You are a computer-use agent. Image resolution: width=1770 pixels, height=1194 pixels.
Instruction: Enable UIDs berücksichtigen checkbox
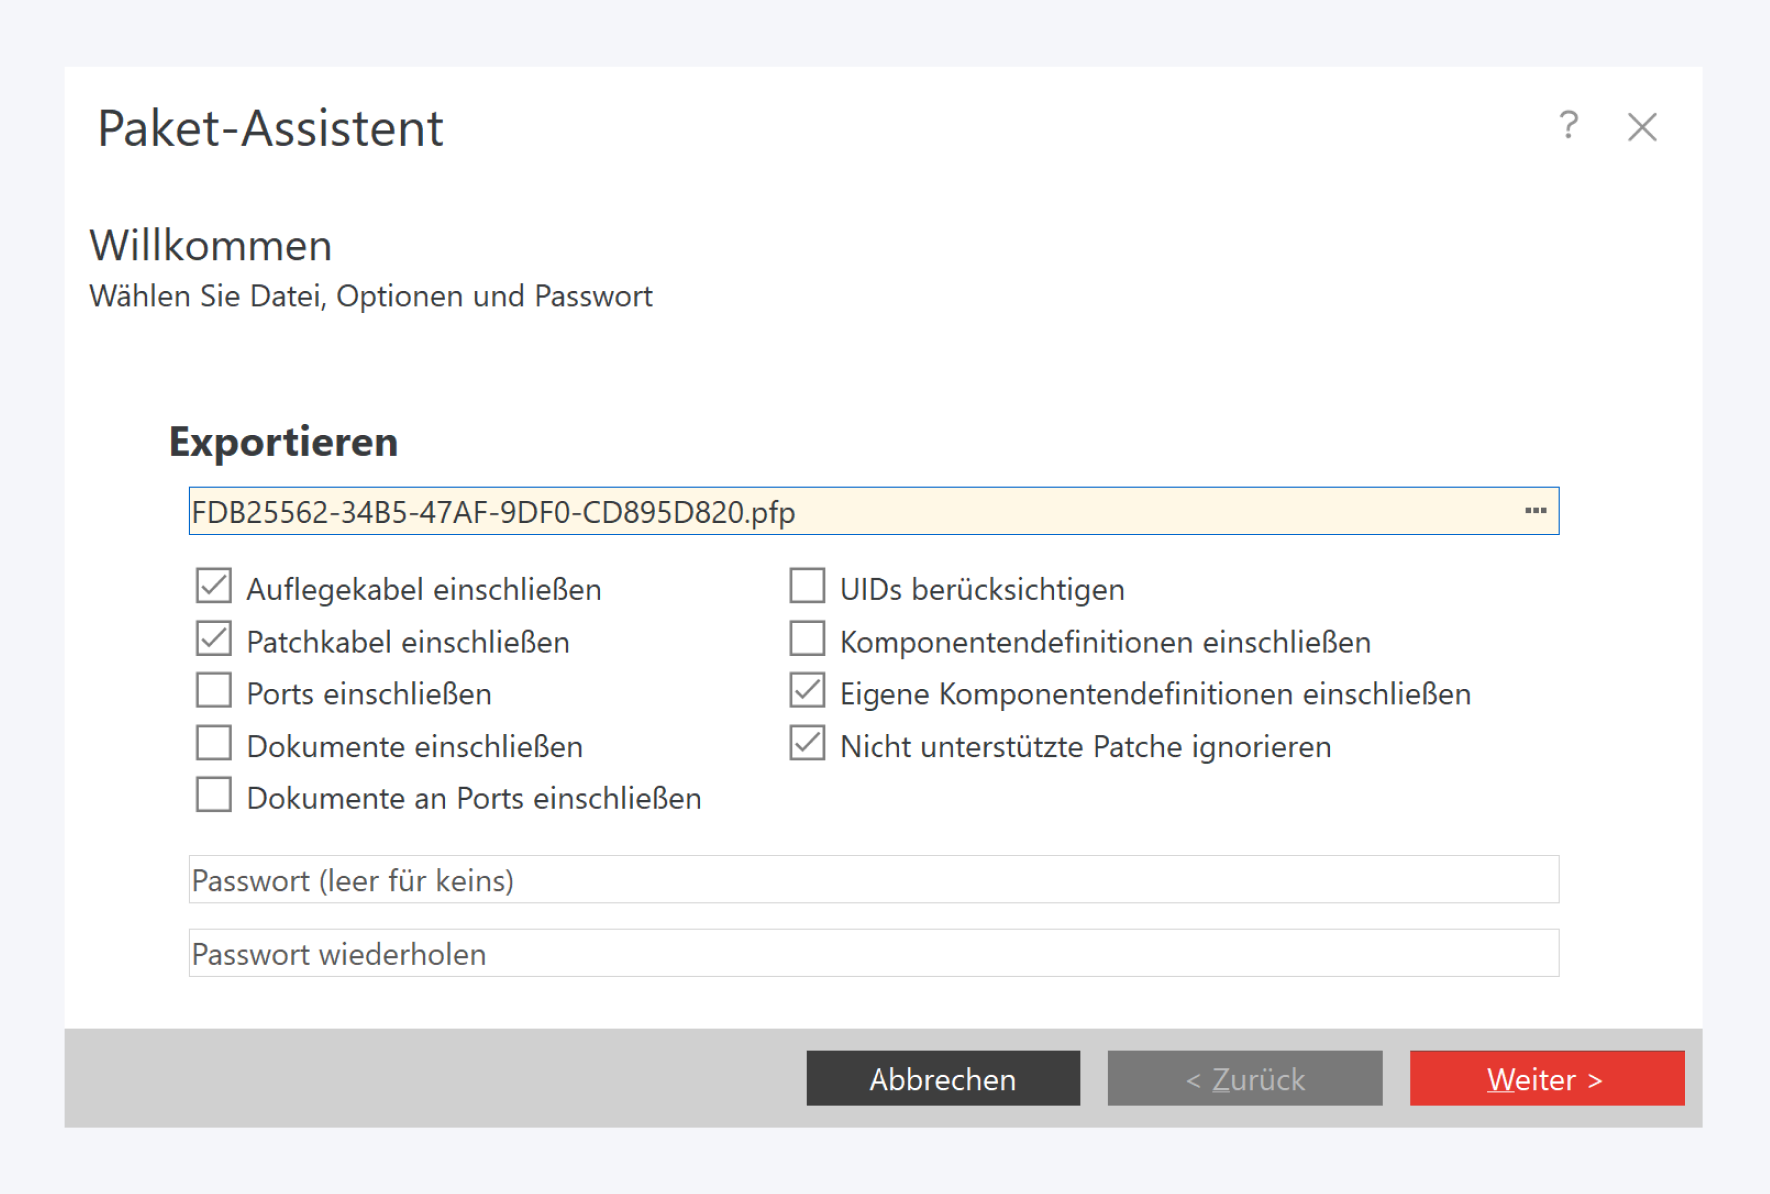click(x=807, y=586)
